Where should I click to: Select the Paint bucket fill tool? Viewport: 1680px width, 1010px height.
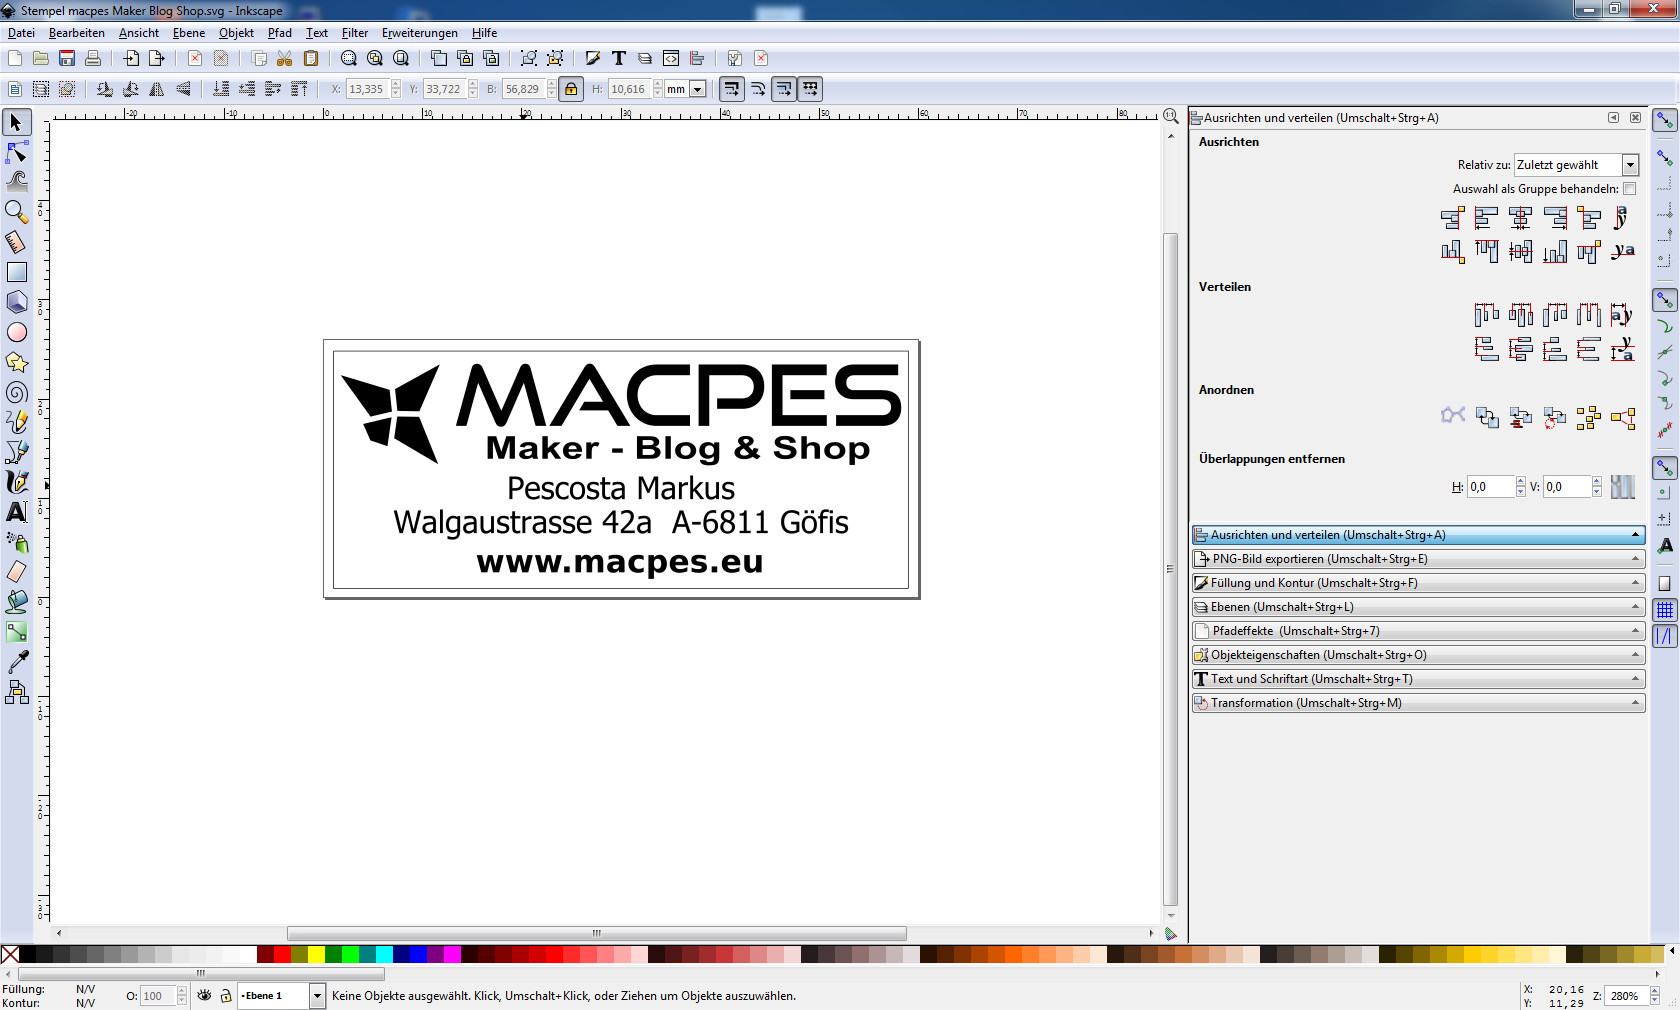[x=16, y=602]
